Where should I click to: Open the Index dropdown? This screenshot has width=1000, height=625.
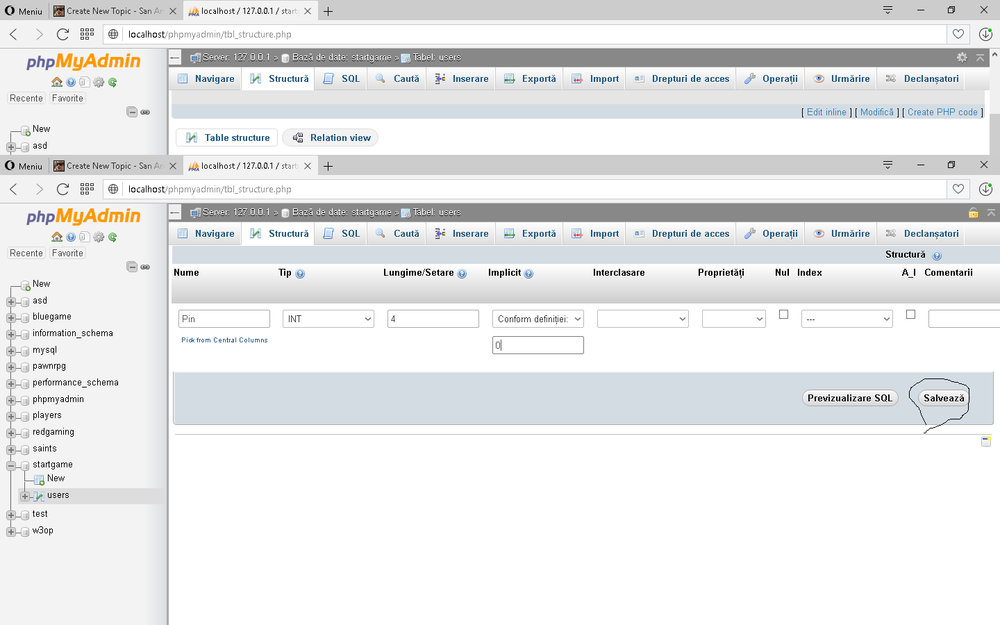point(847,319)
